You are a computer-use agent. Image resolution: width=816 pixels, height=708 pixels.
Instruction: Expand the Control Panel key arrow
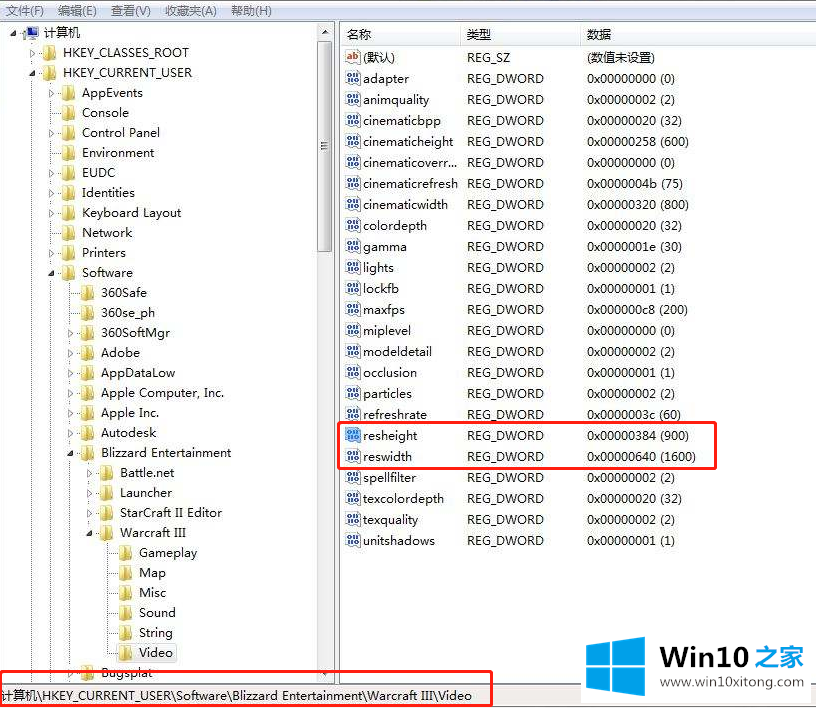[51, 133]
